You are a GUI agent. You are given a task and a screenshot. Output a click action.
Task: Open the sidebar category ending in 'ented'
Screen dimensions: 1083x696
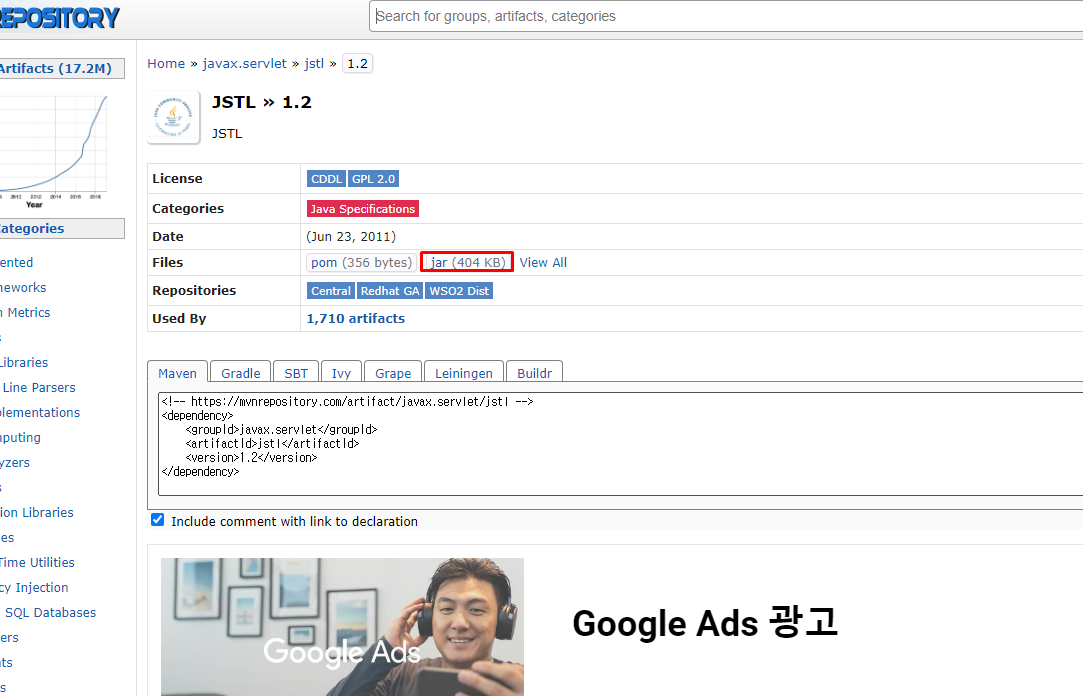pos(17,262)
